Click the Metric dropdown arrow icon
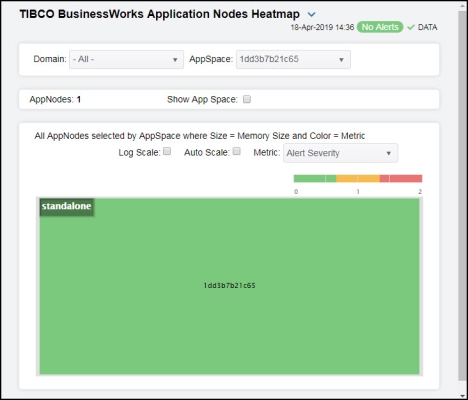The height and width of the screenshot is (400, 468). [388, 153]
